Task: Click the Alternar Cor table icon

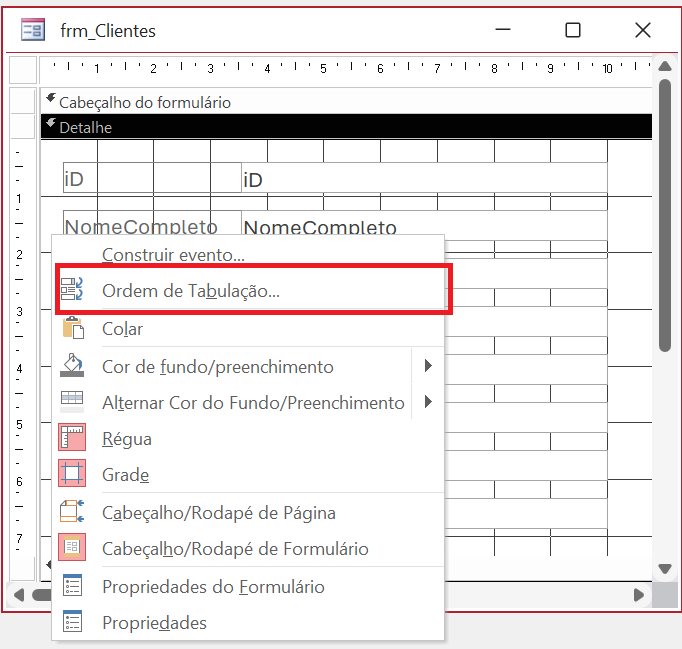Action: pos(73,402)
